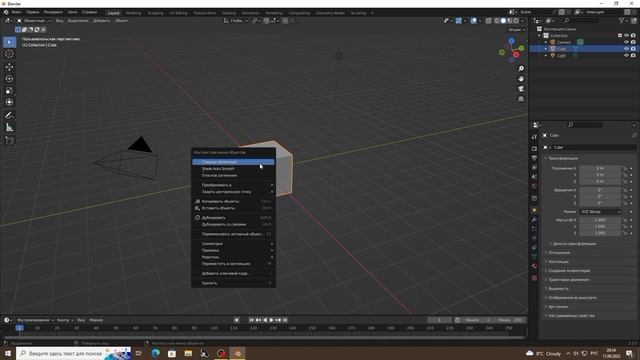Open the Кеинг popover in timeline
Screen dimensions: 640x360
tap(64, 320)
